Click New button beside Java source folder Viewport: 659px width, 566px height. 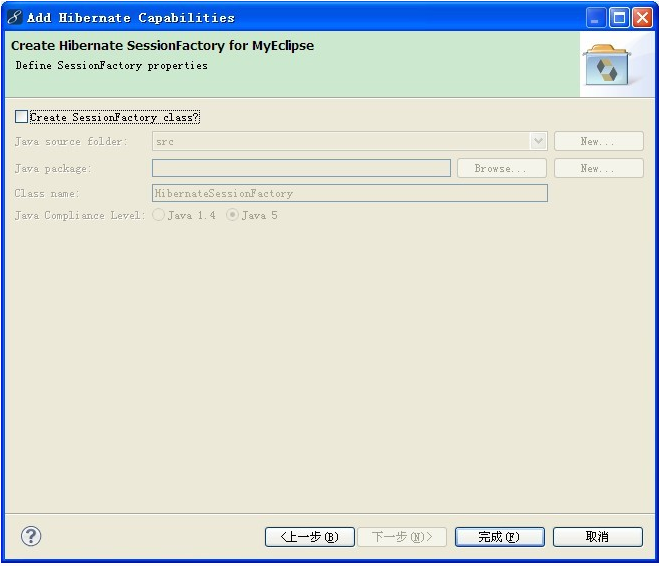[x=598, y=141]
